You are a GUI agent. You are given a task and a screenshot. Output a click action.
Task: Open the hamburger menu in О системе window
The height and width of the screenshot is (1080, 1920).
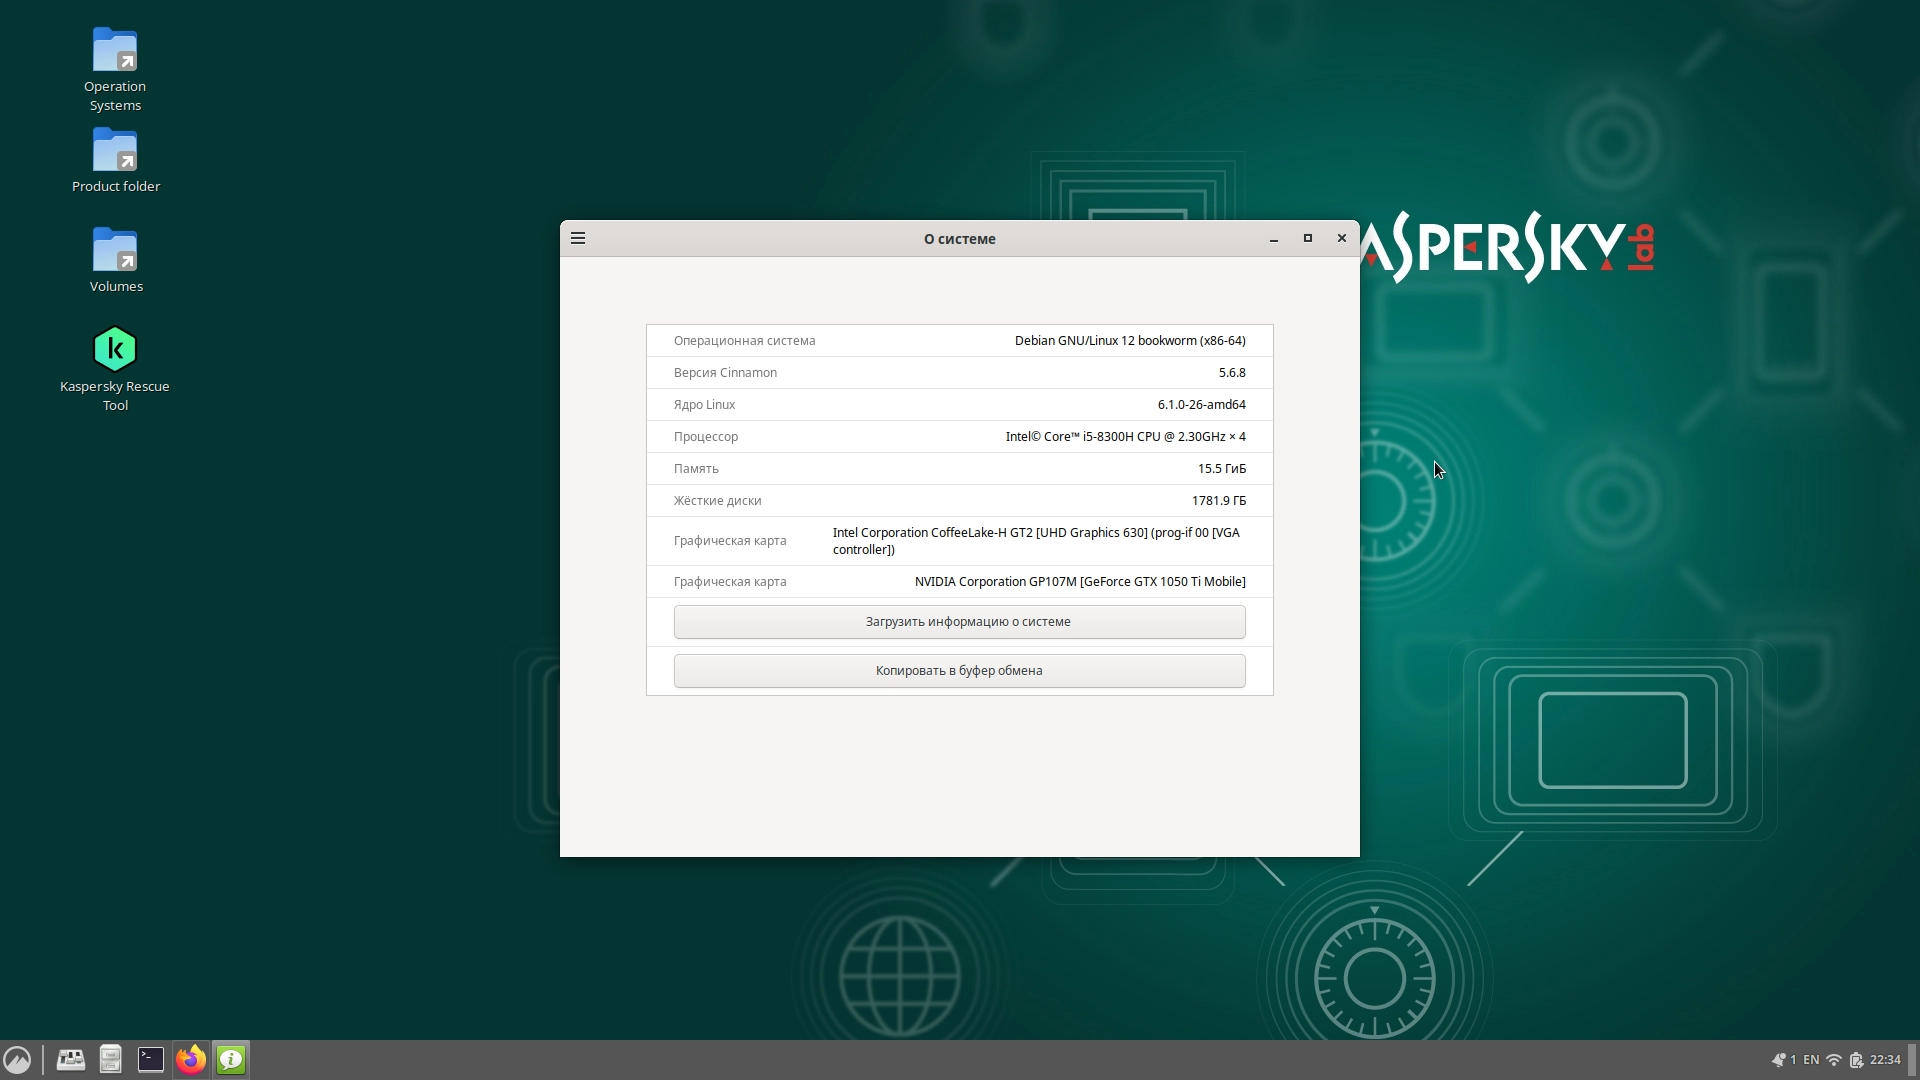coord(578,238)
